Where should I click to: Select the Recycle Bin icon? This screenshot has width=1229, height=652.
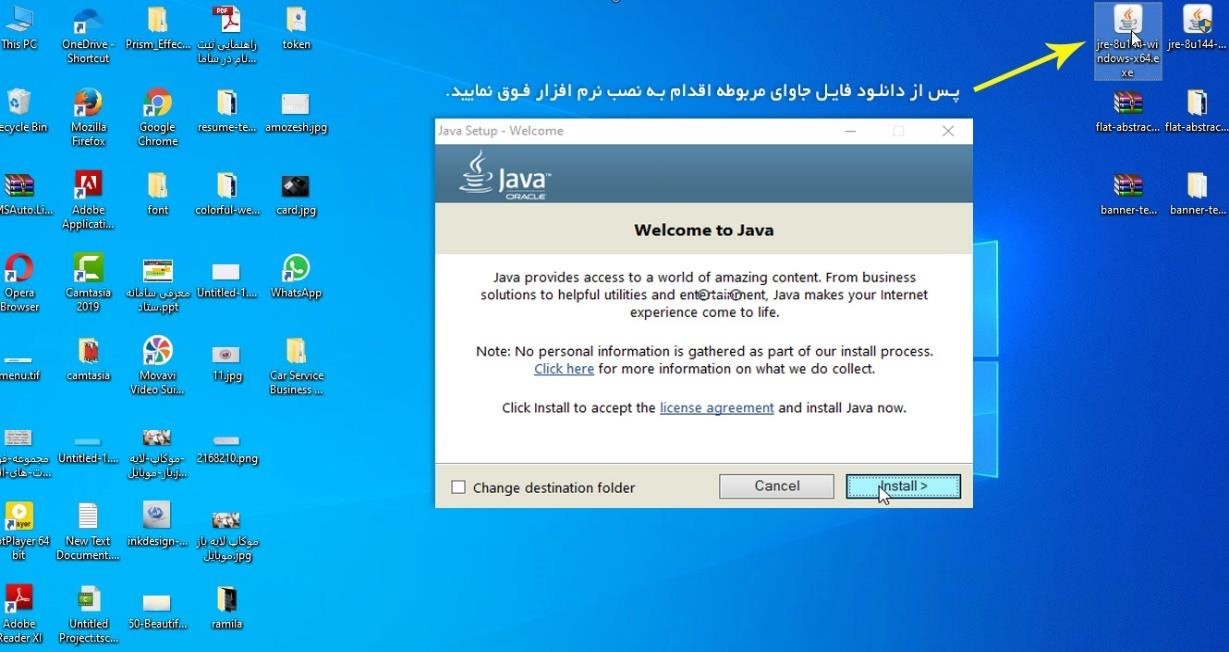[x=20, y=110]
